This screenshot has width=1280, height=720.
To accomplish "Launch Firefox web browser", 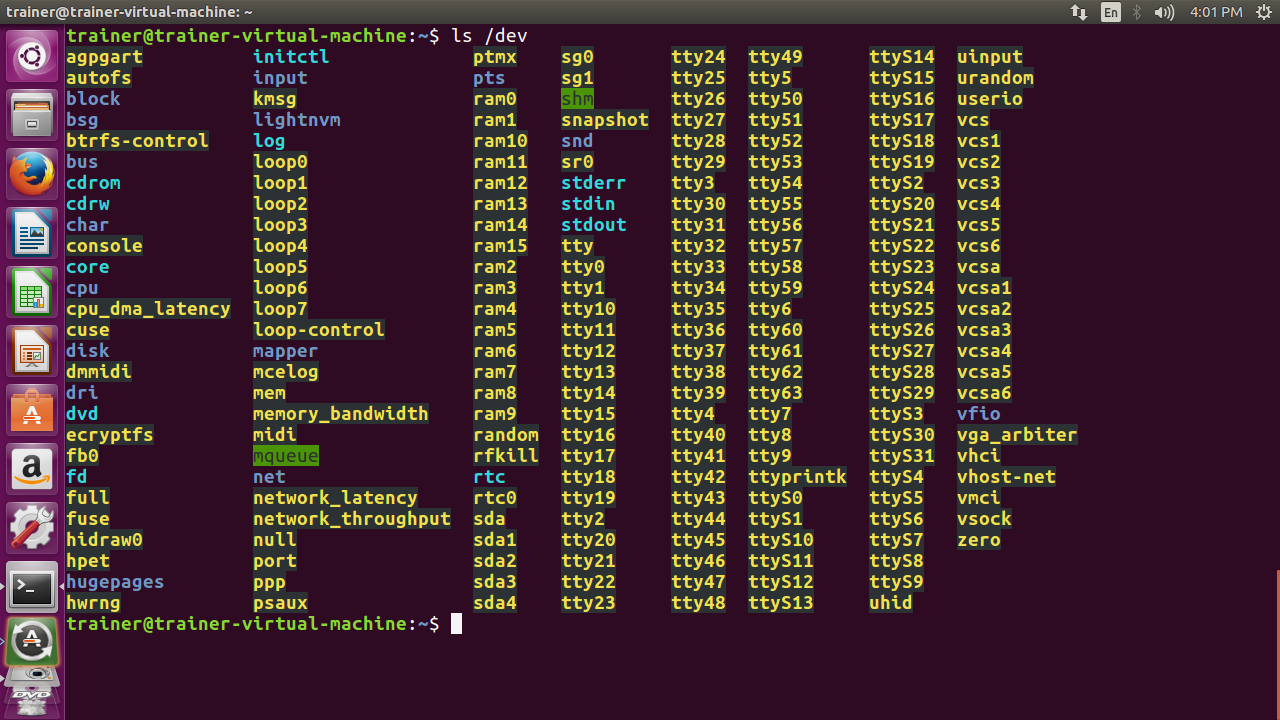I will [32, 174].
